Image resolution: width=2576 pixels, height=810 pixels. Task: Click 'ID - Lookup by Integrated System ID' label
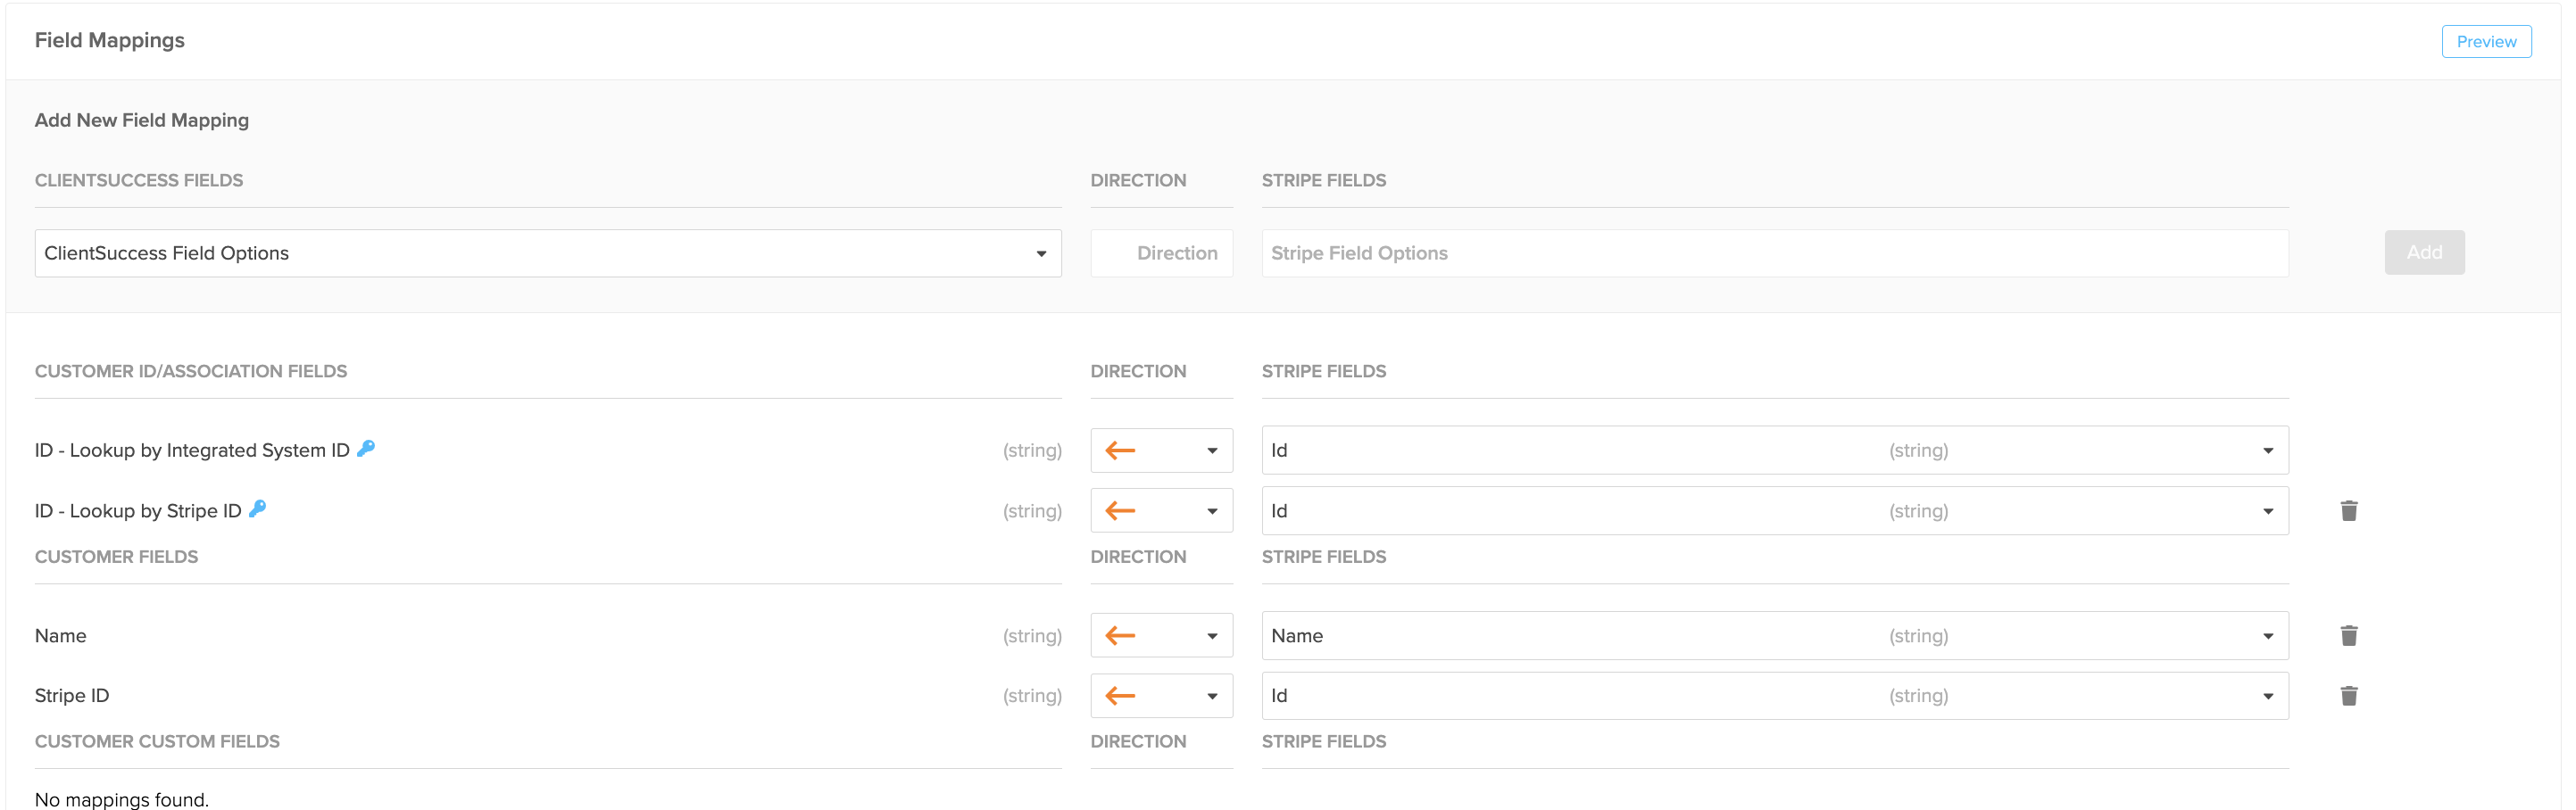click(x=192, y=451)
